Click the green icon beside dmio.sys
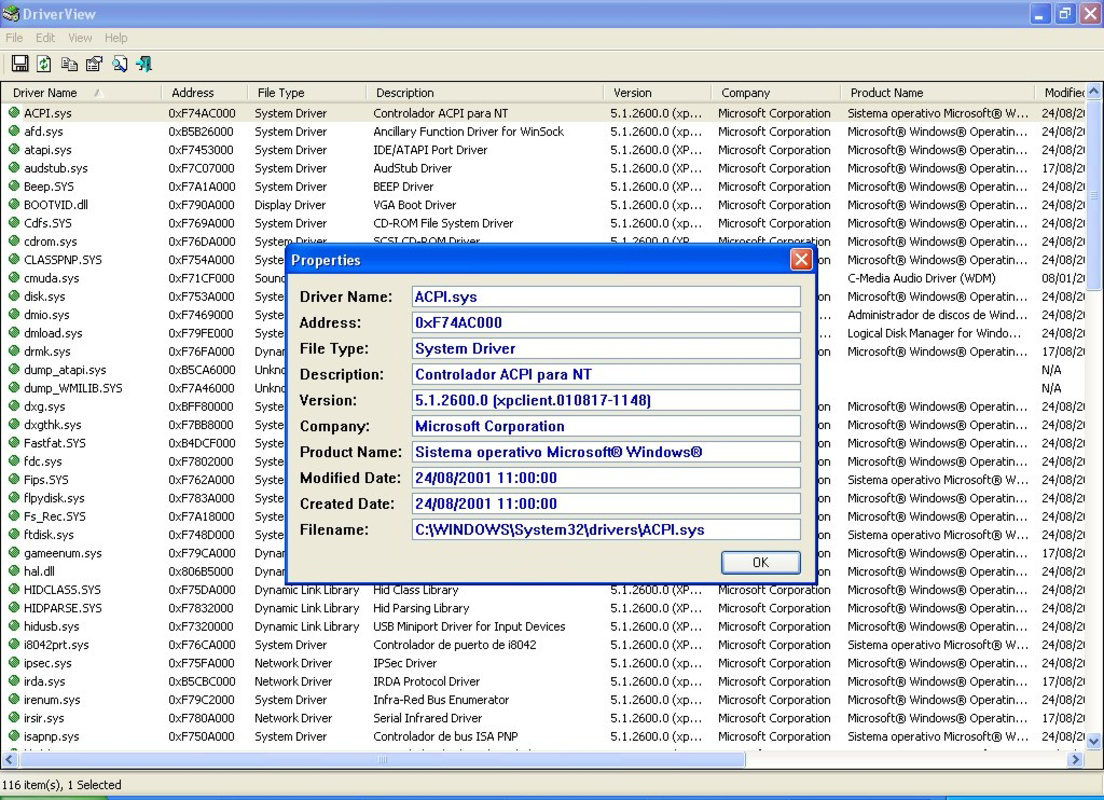 click(x=13, y=313)
